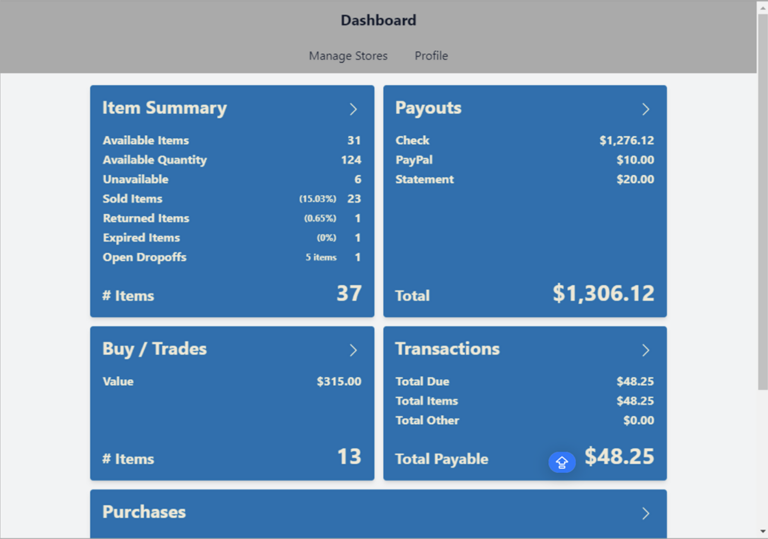Click the Transactions card chevron arrow
The height and width of the screenshot is (539, 768).
pos(645,350)
